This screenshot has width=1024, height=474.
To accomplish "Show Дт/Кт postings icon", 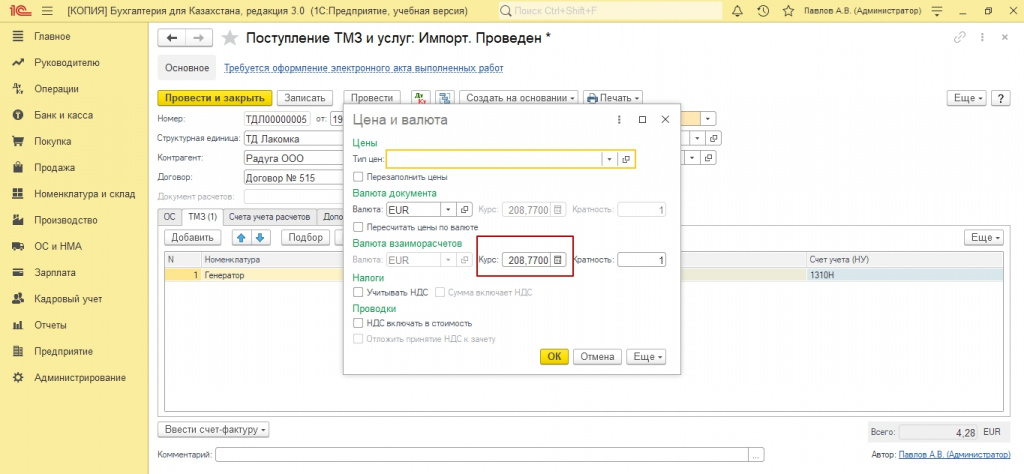I will click(x=421, y=98).
